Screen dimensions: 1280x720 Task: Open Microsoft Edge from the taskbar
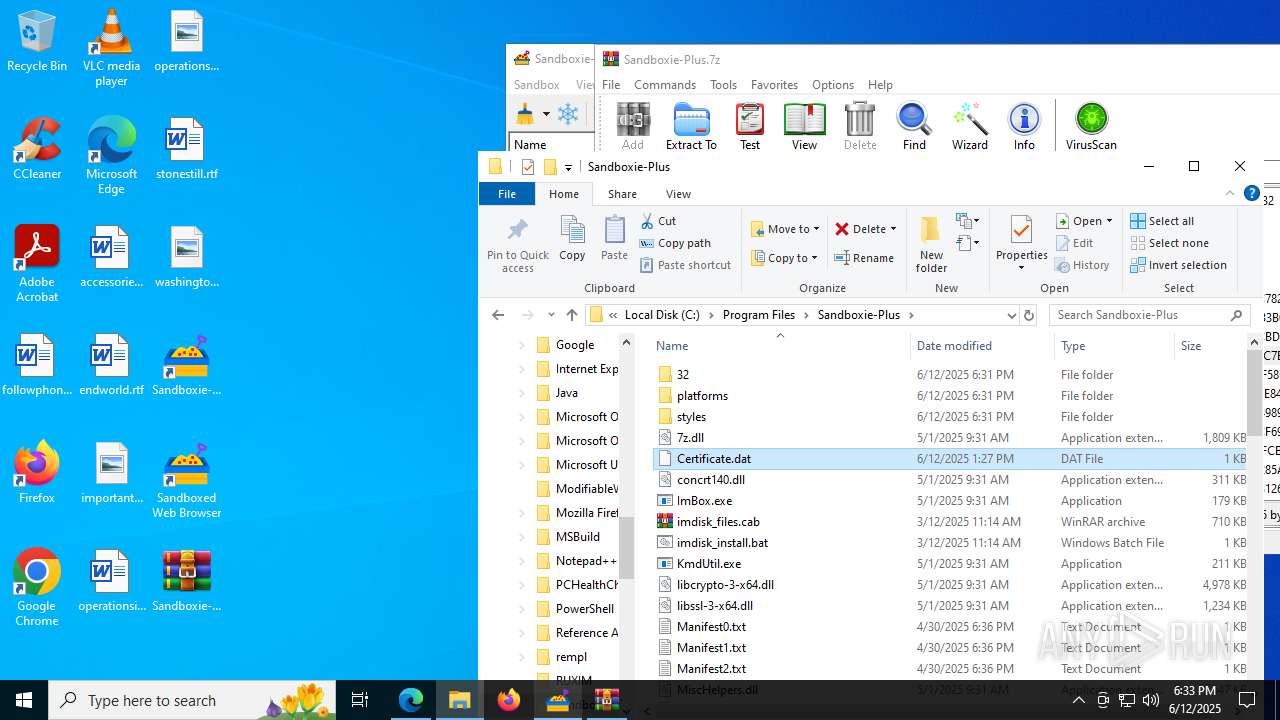(411, 700)
